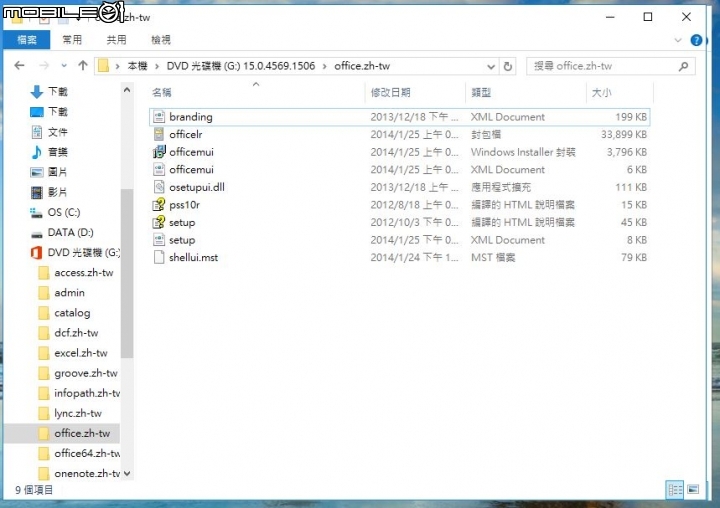This screenshot has width=720, height=508.
Task: Sort by the 類型 column header
Action: 481,93
